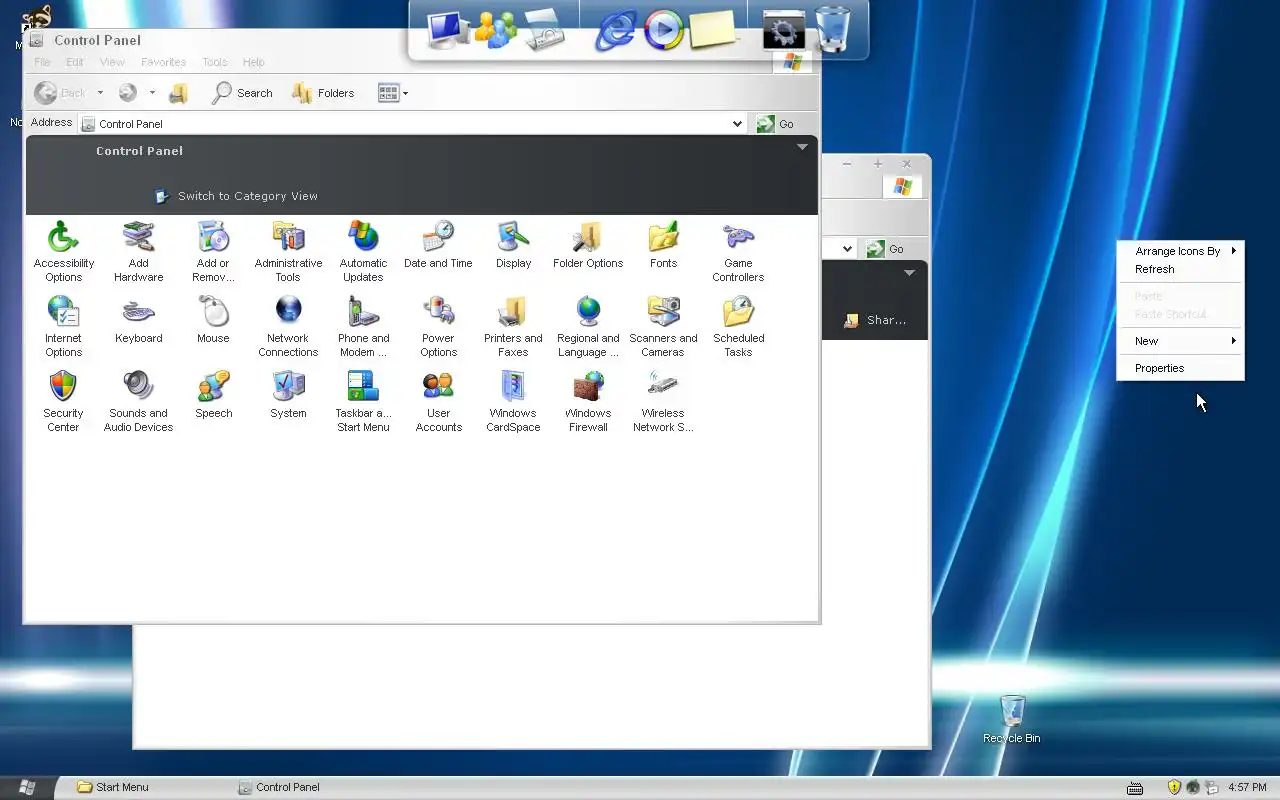Open the Favorites menu
This screenshot has width=1280, height=800.
[163, 62]
